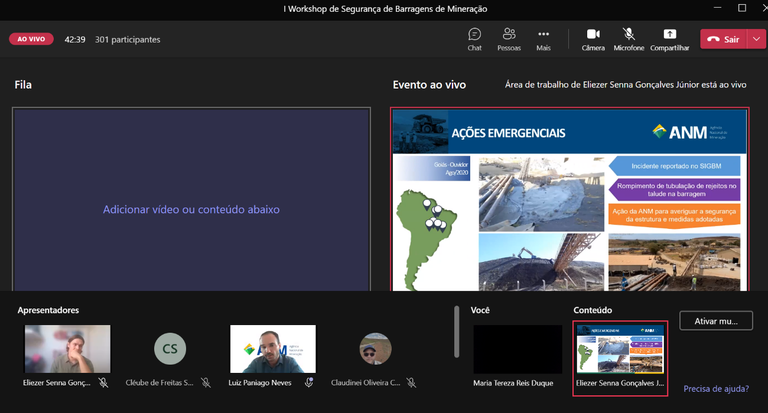
Task: Click muted mic icon beside Cléube de Freitas
Action: click(x=205, y=382)
